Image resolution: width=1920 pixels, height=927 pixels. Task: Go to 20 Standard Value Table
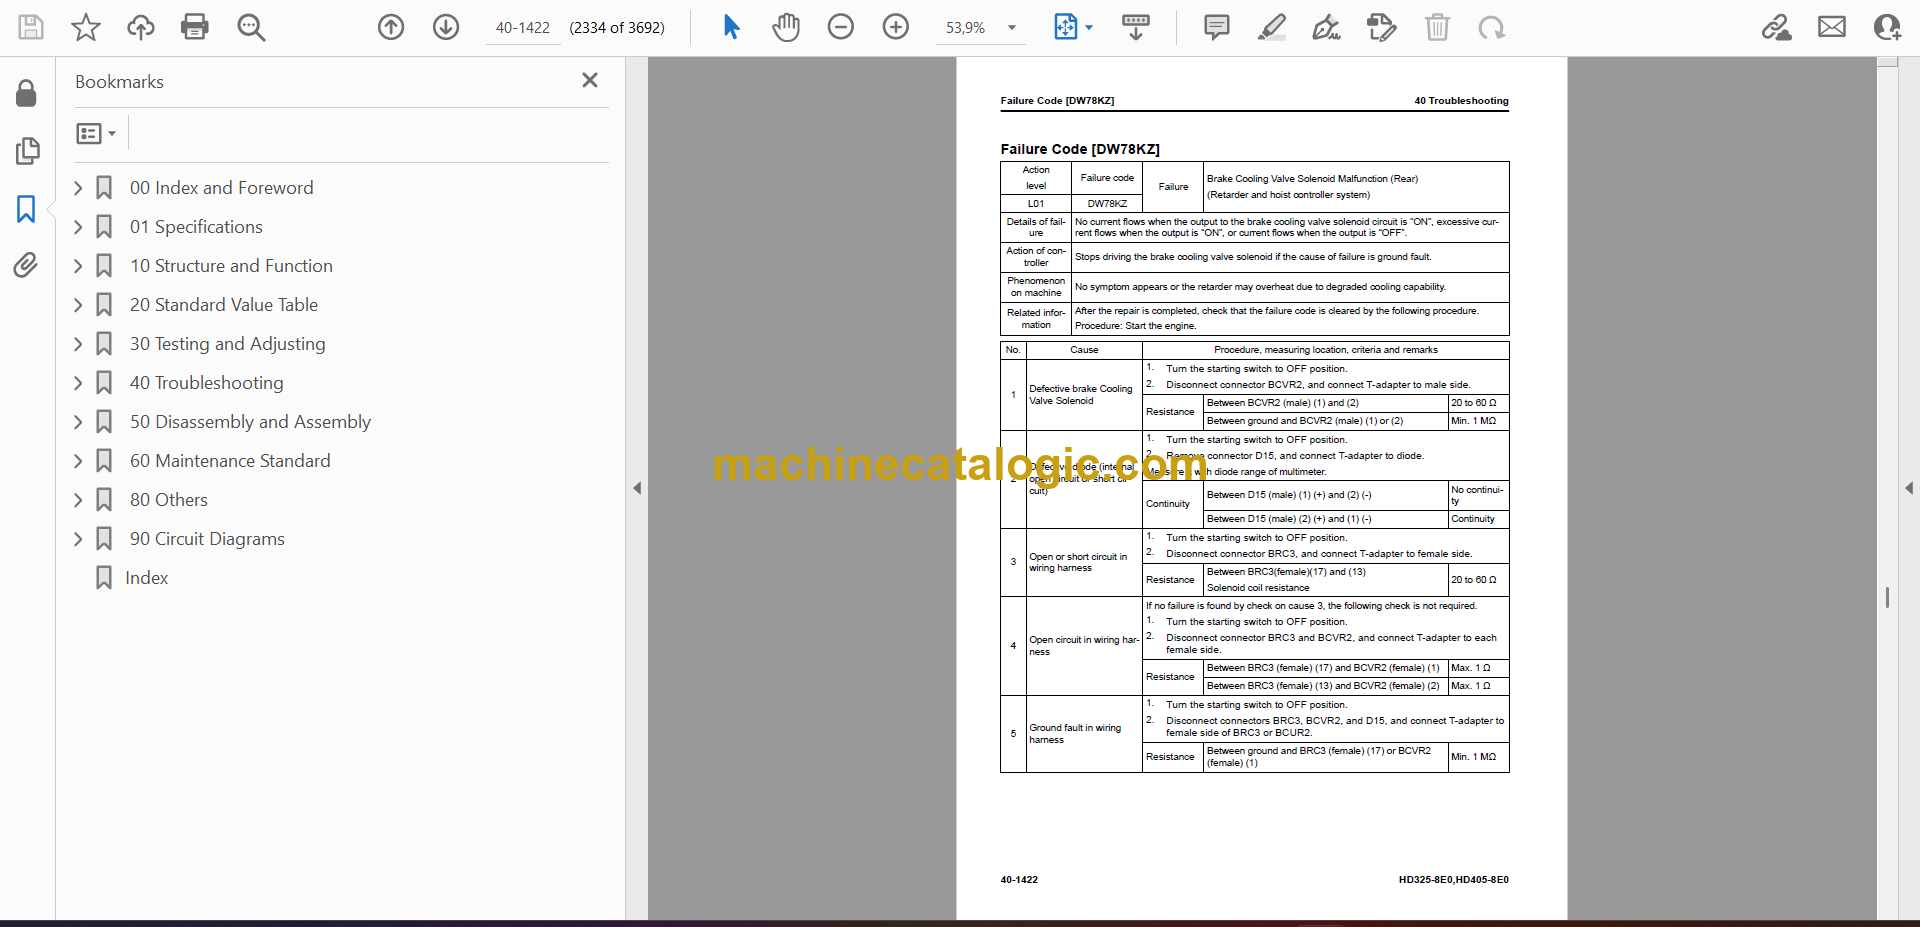coord(224,305)
